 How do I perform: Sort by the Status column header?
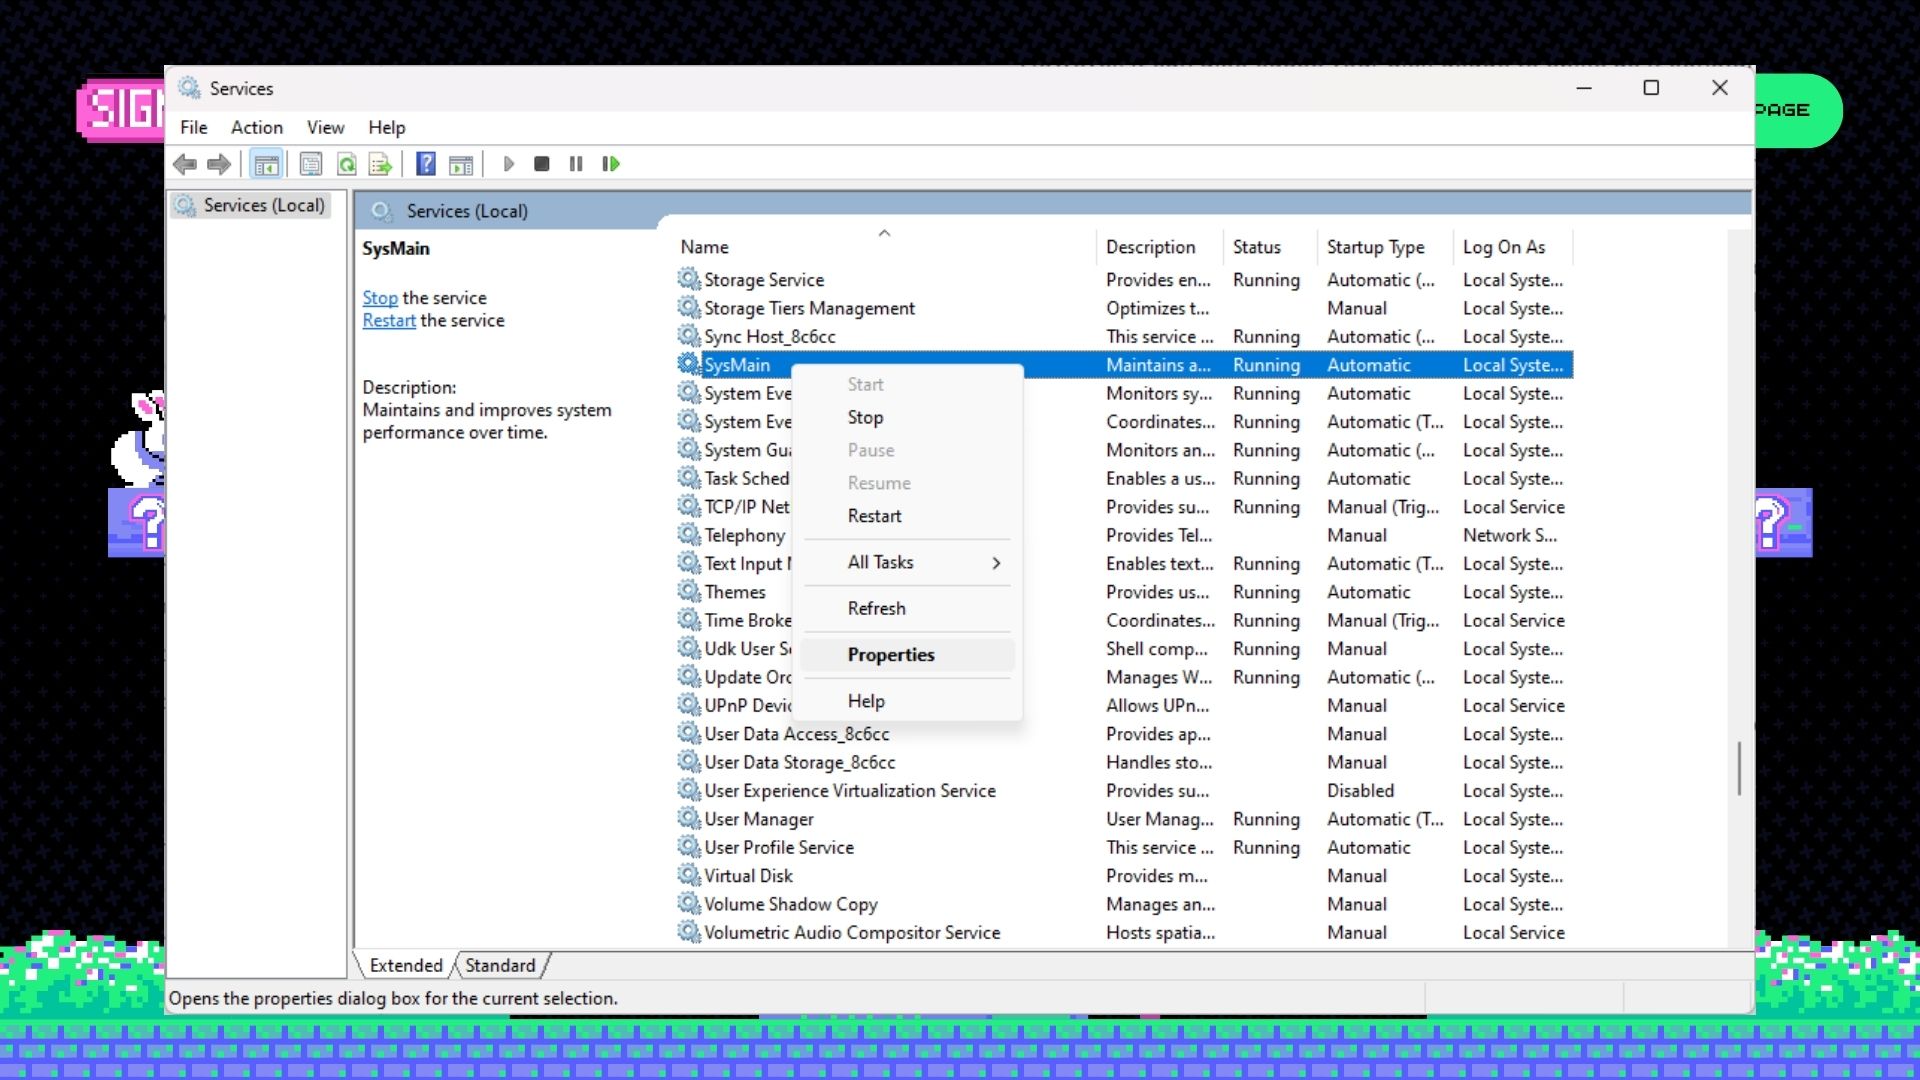click(x=1272, y=246)
